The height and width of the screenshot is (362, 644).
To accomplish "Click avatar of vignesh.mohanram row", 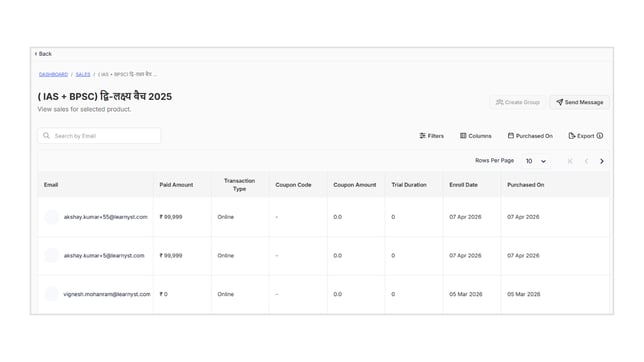I will (52, 294).
